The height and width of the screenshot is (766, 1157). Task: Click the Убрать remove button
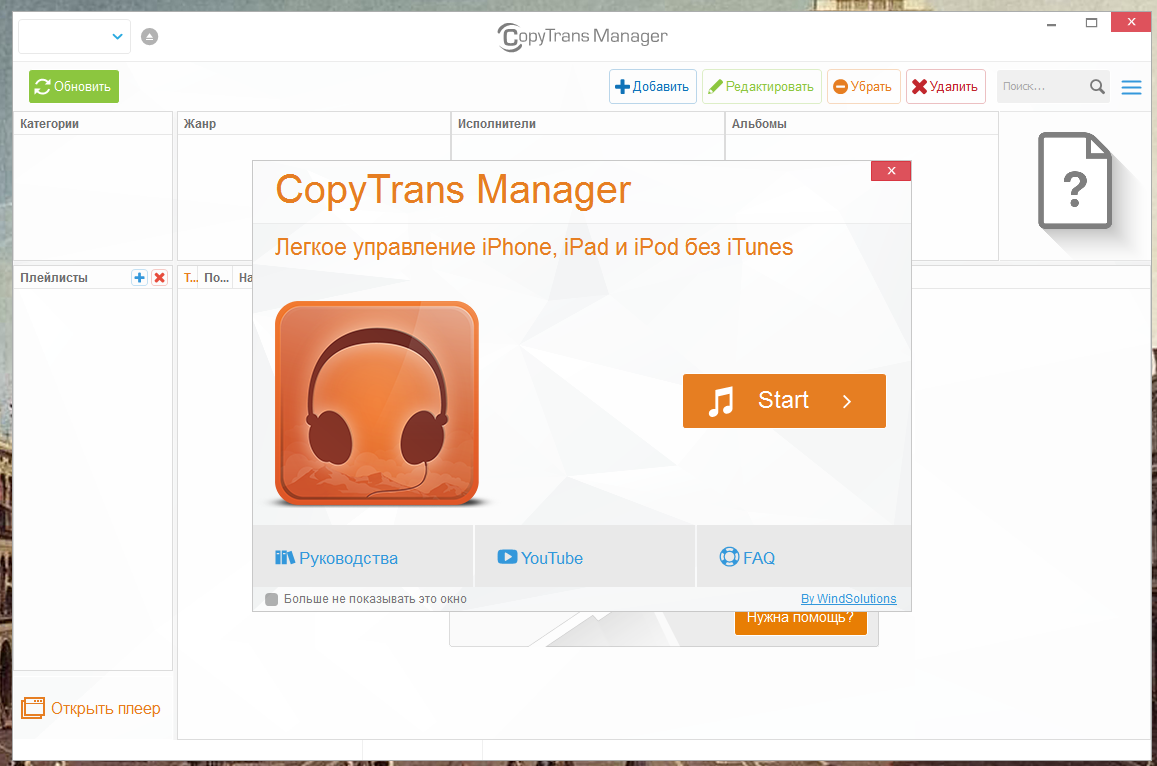[863, 86]
